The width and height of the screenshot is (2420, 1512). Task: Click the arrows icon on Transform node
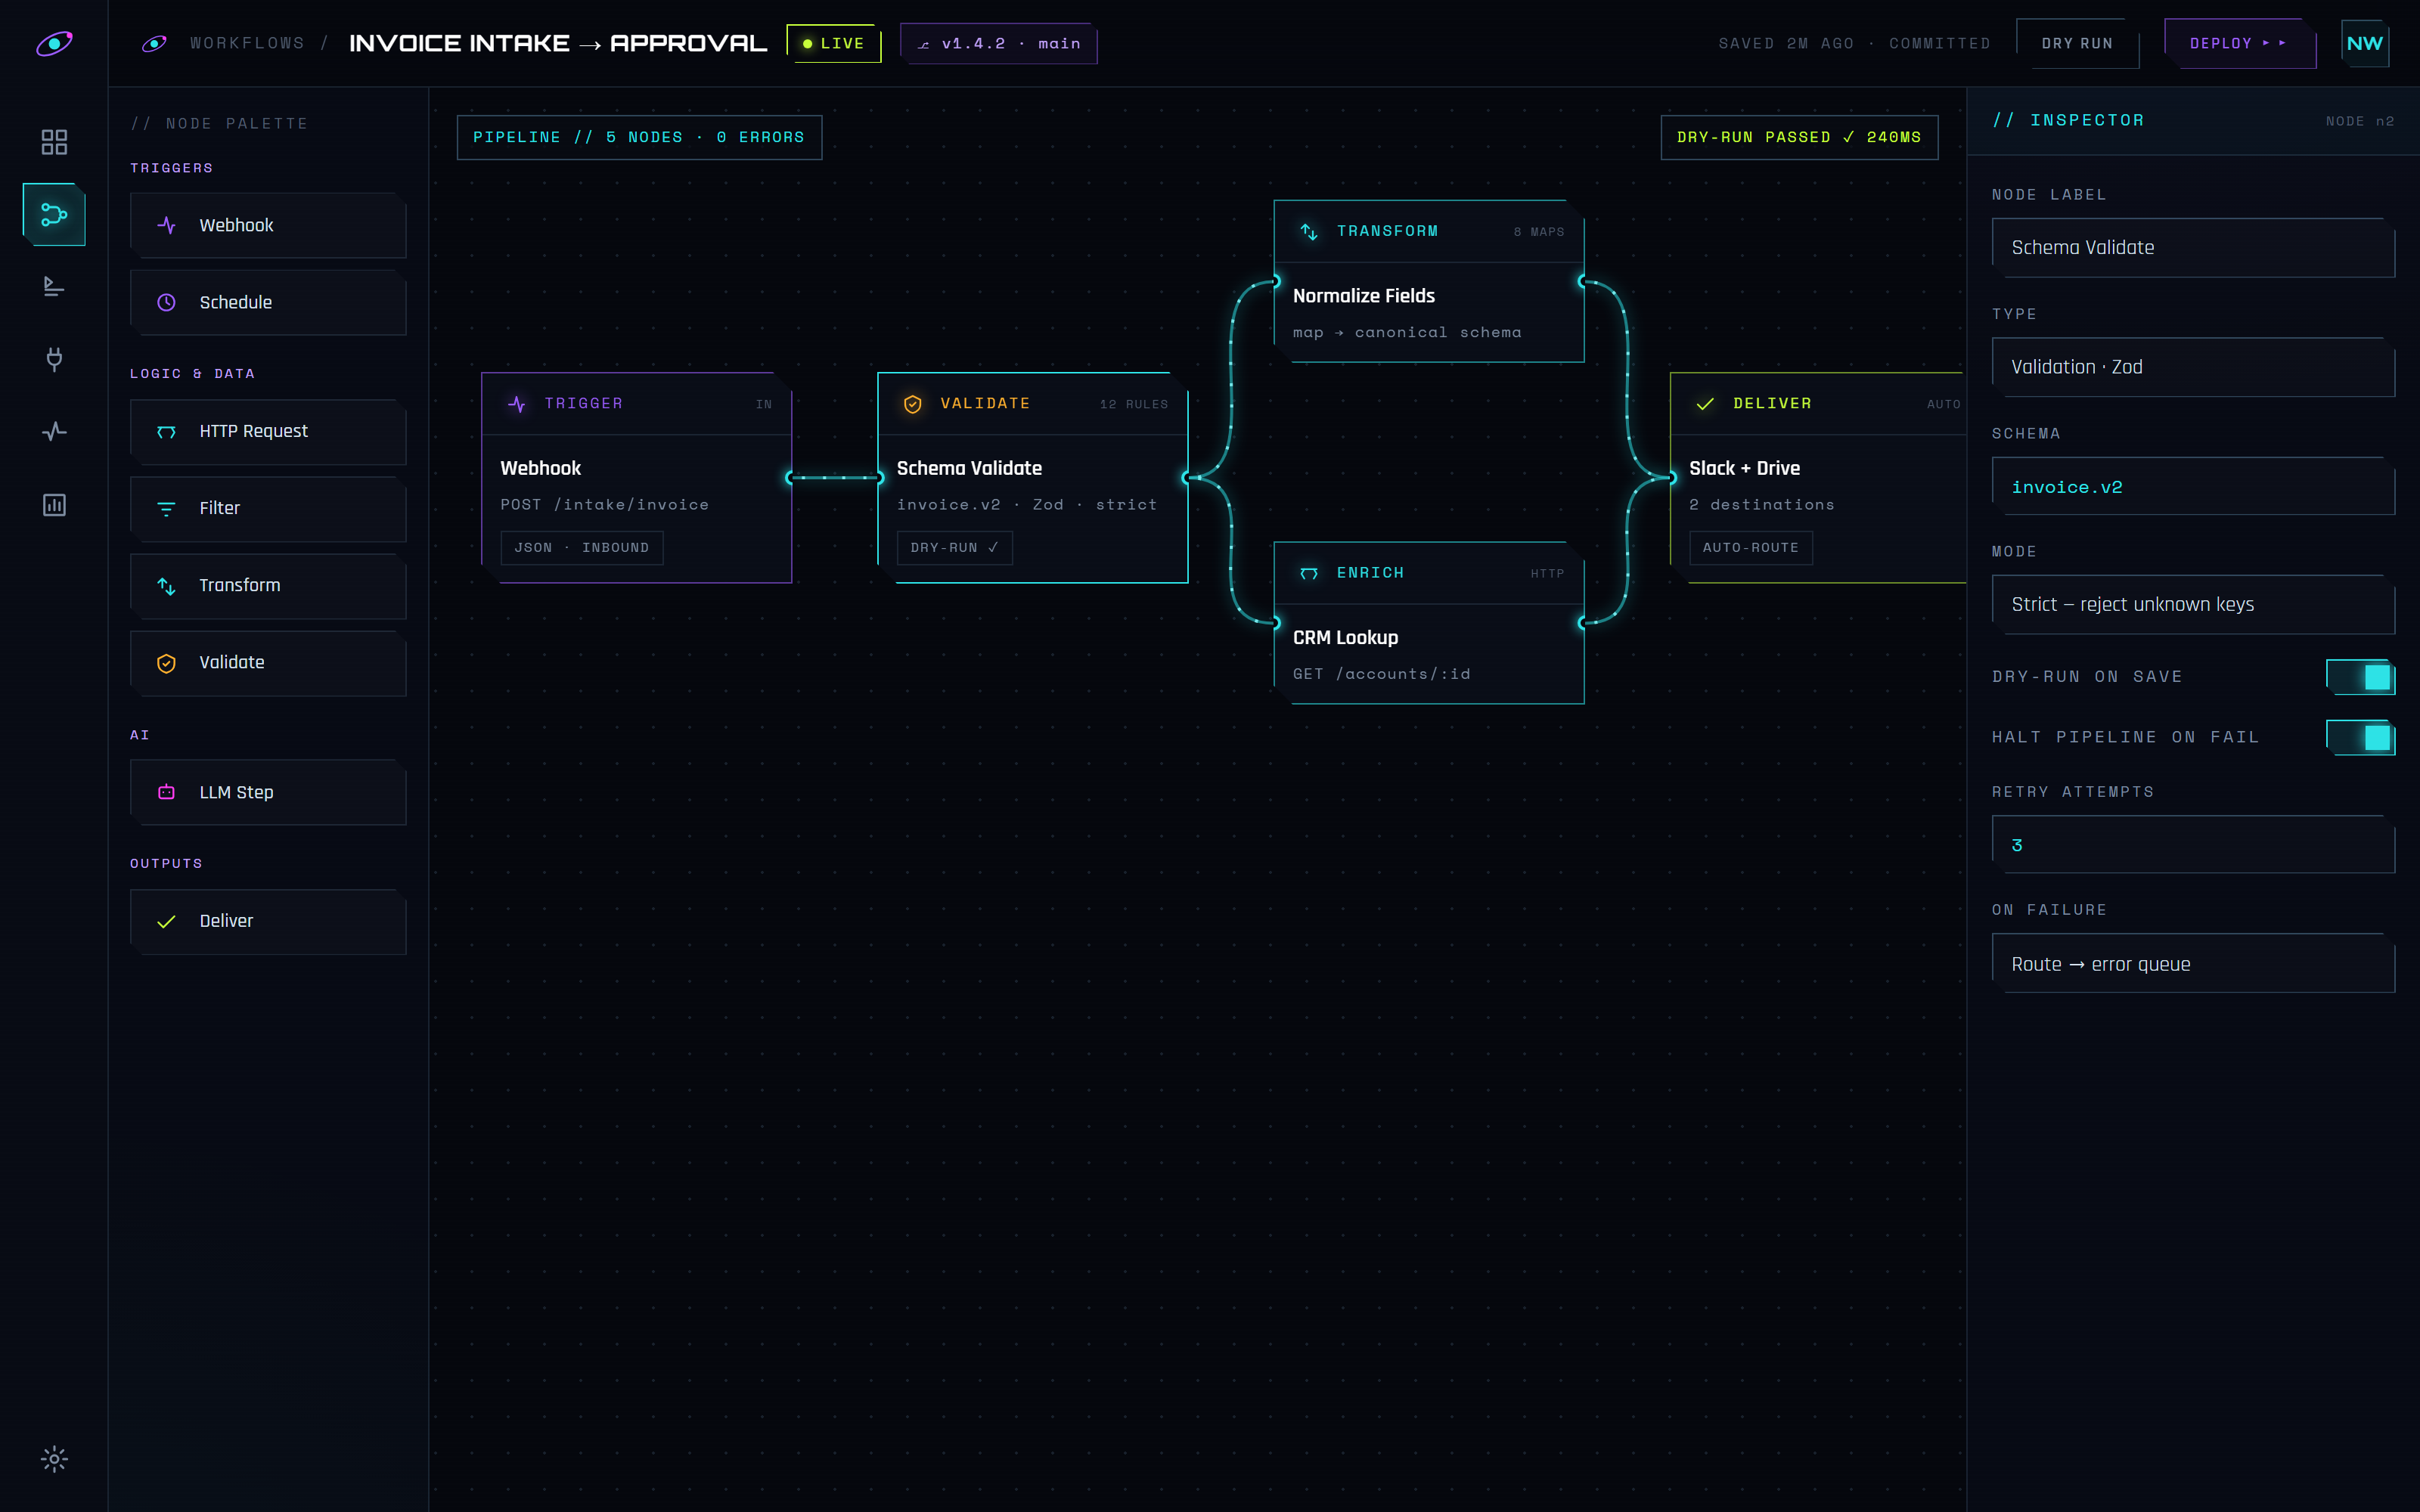pyautogui.click(x=1308, y=232)
